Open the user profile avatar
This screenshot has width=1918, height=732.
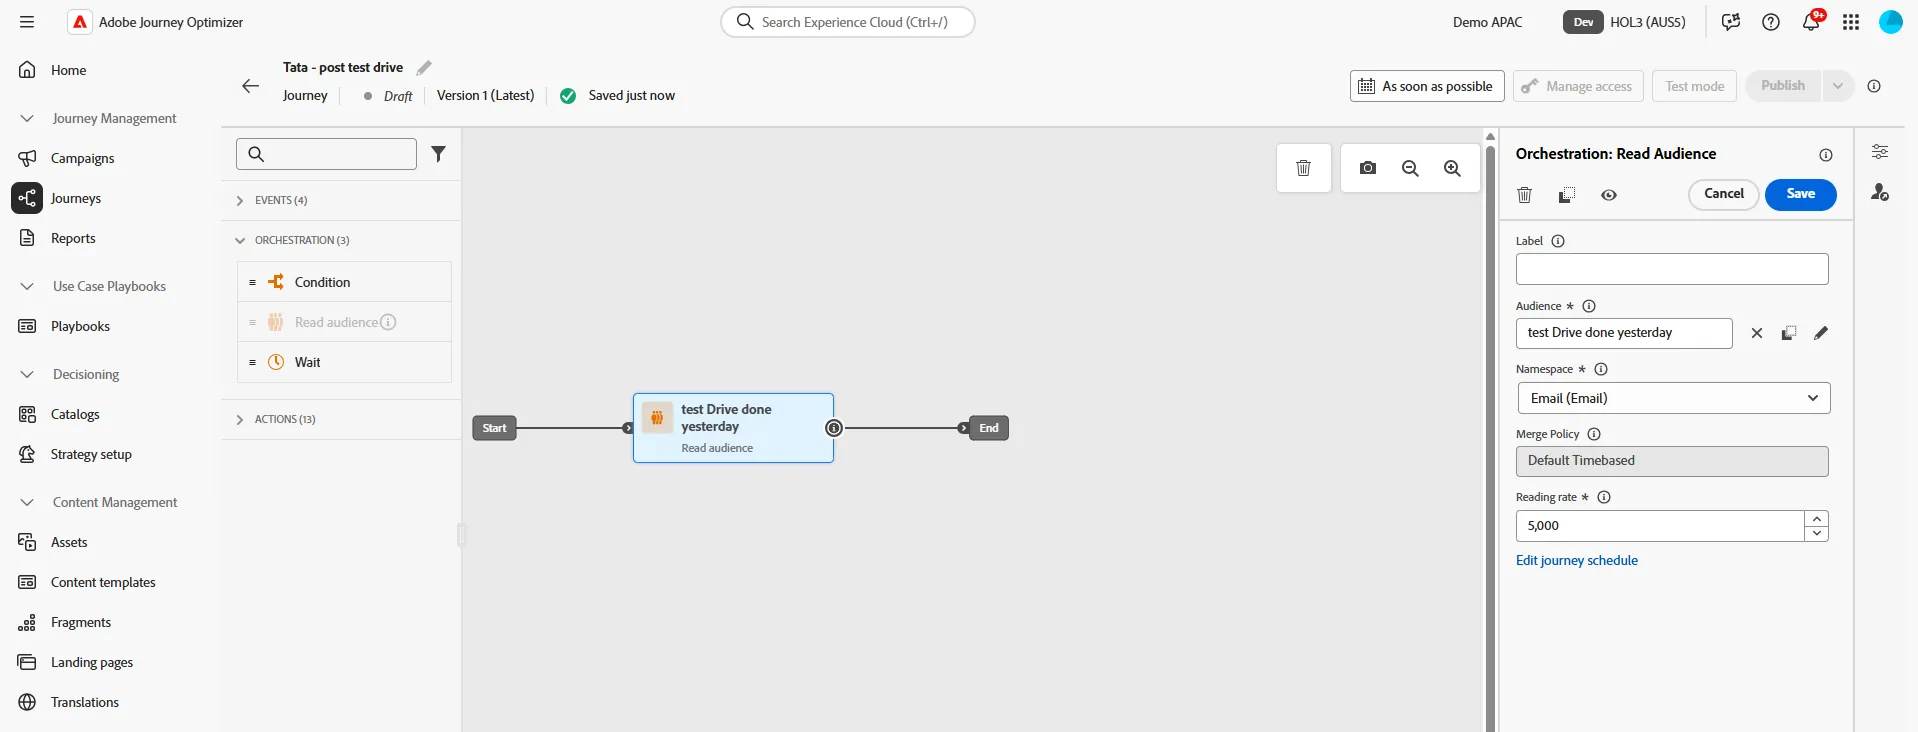1891,22
